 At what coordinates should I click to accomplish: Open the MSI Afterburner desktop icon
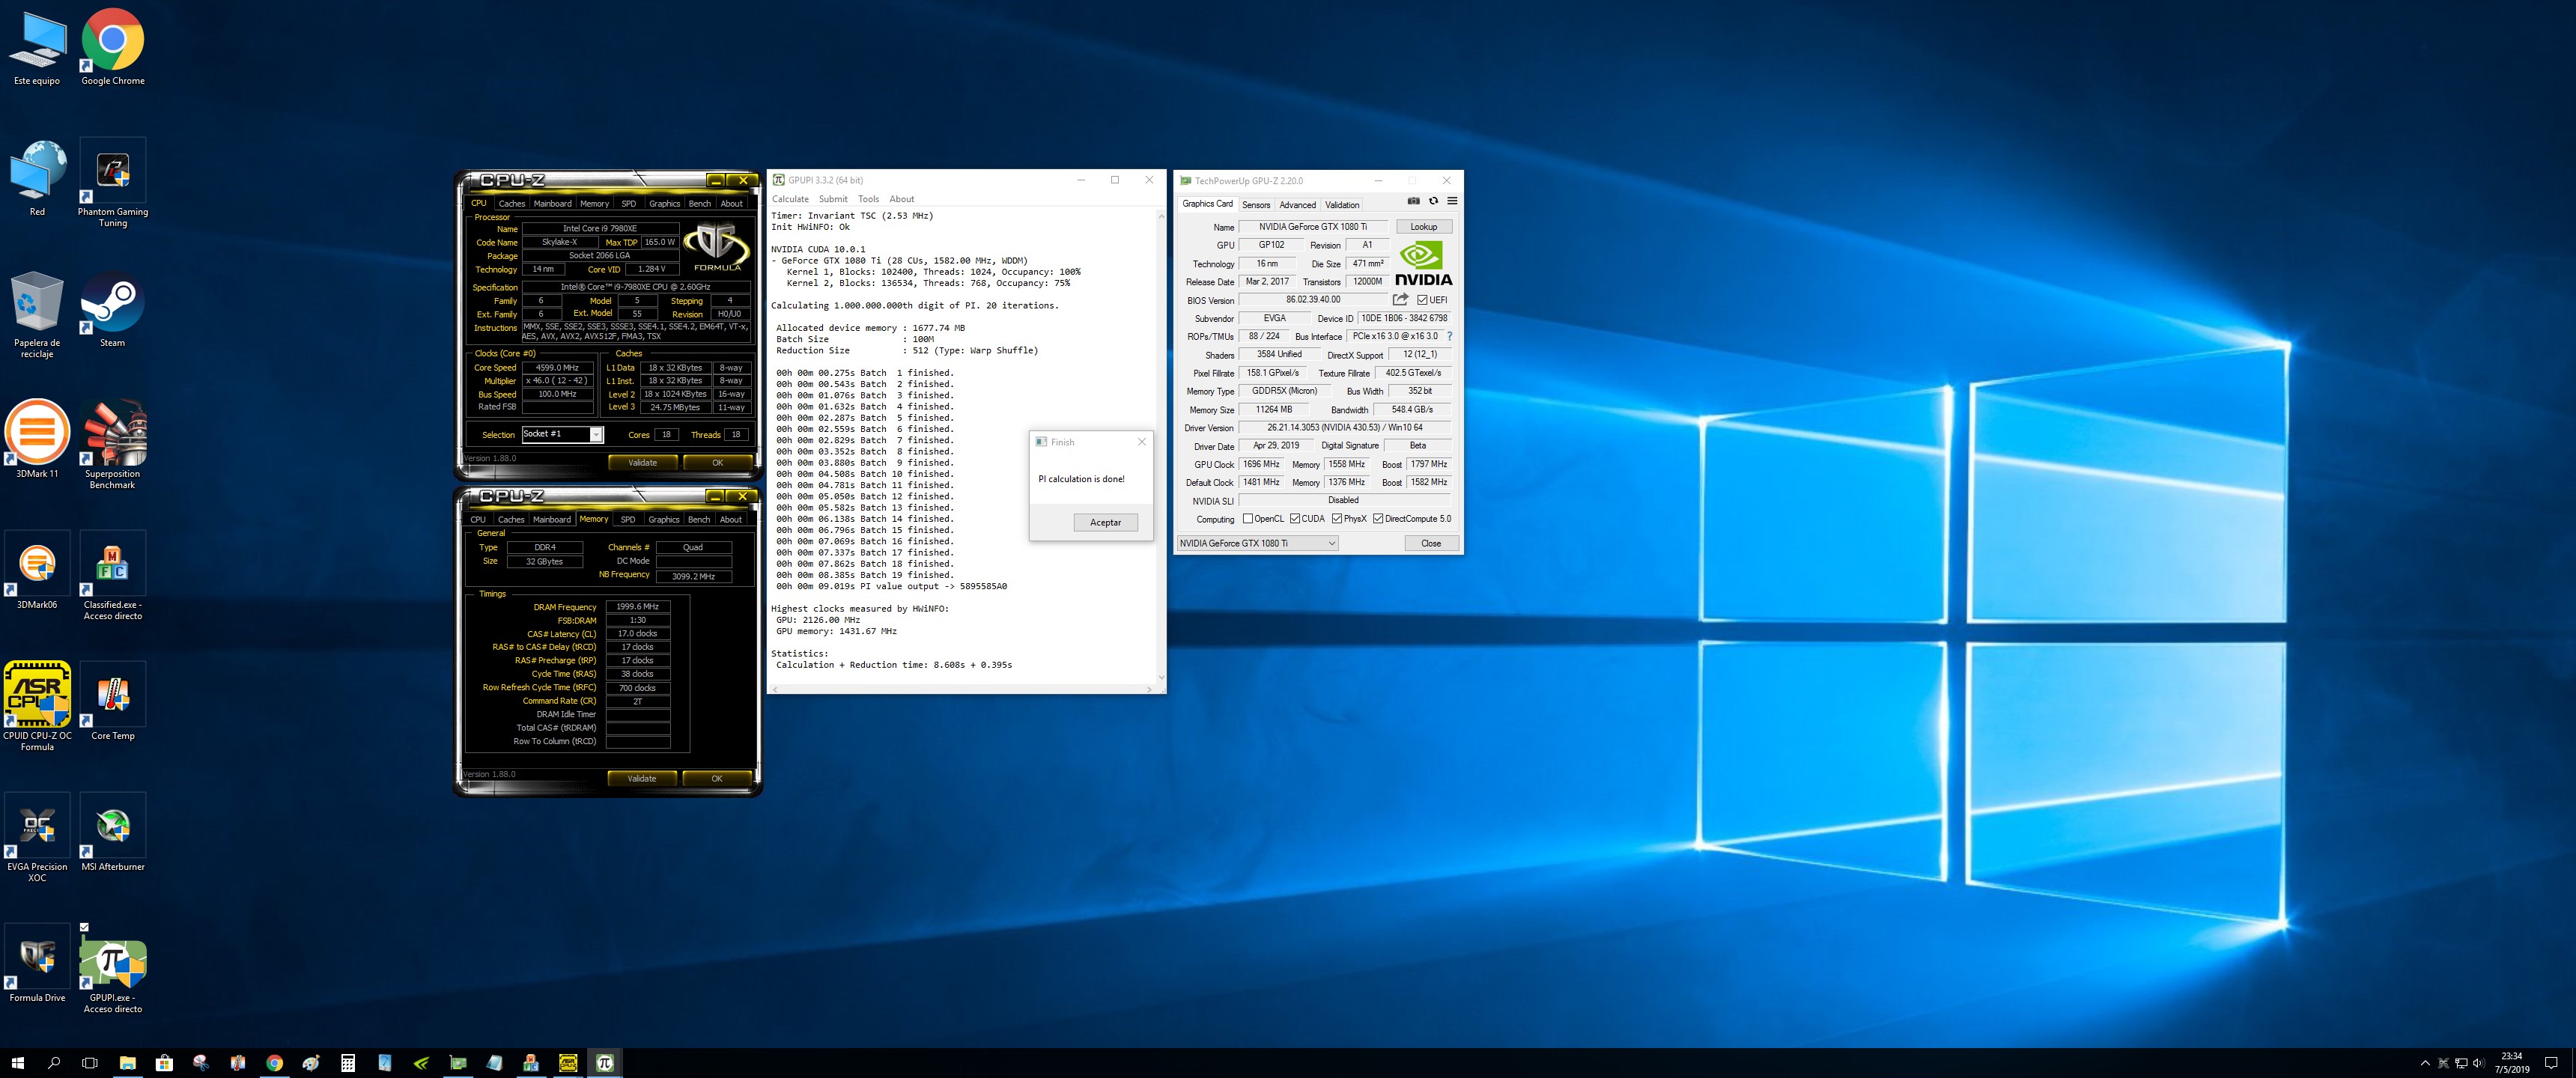click(x=113, y=832)
